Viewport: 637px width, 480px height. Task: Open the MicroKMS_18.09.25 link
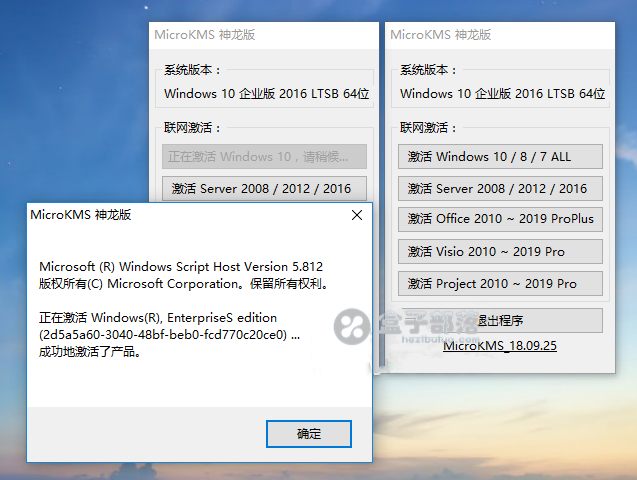(x=500, y=346)
